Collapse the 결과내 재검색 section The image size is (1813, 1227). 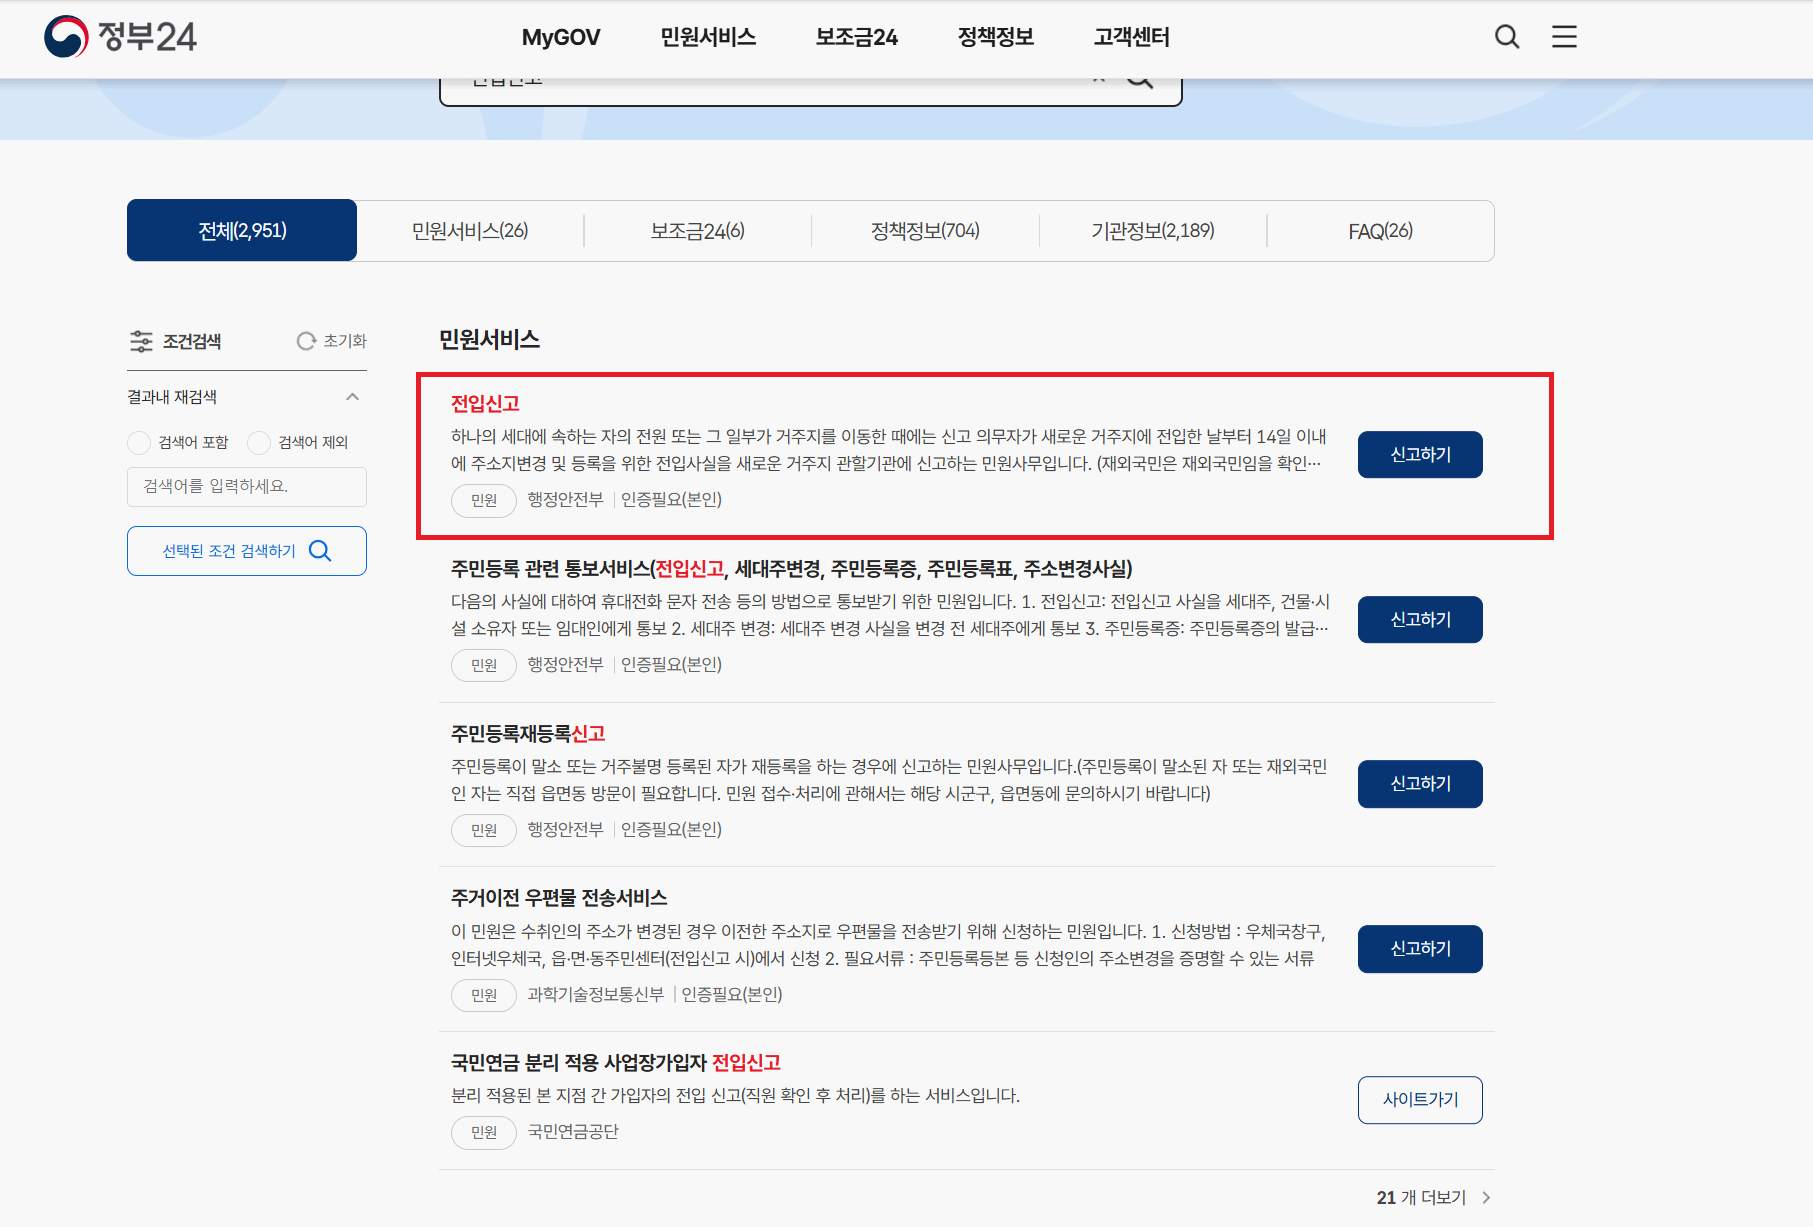pos(352,396)
